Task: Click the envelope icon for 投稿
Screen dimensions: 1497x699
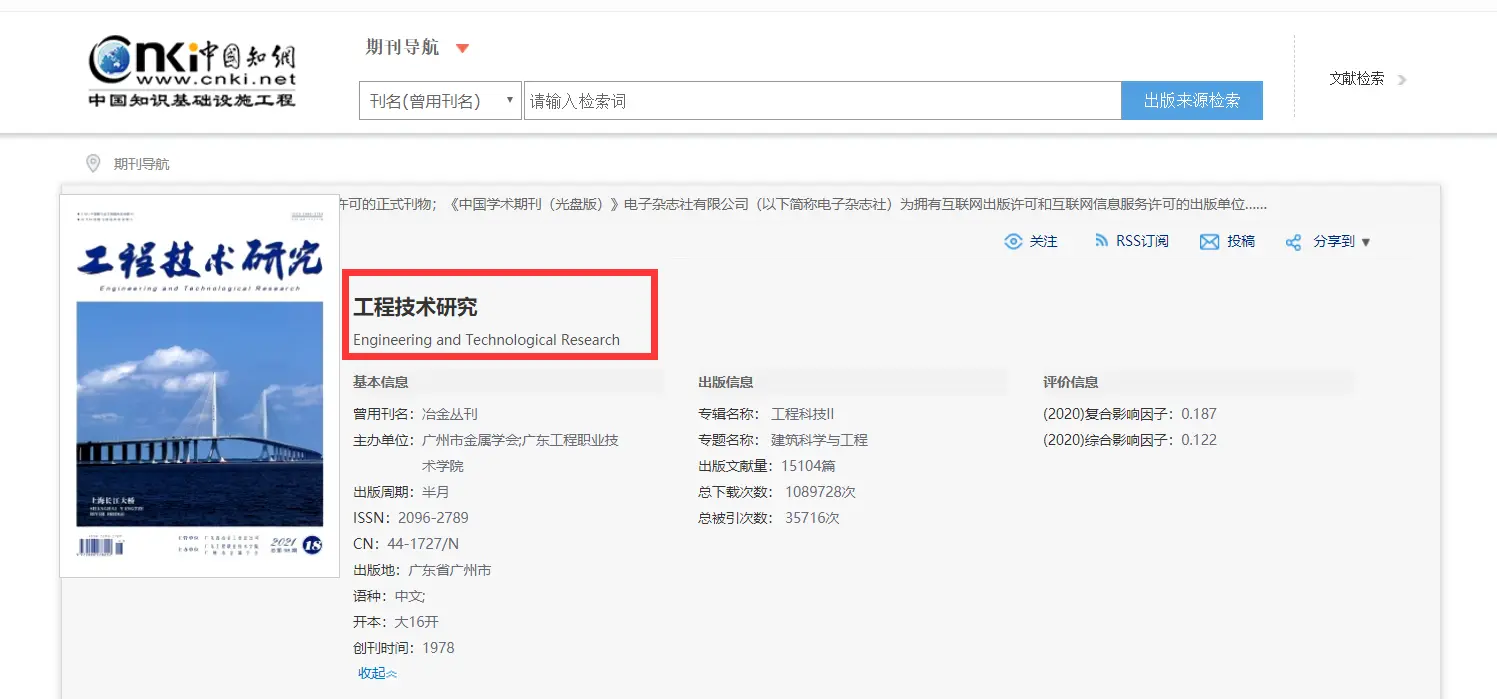Action: coord(1209,242)
